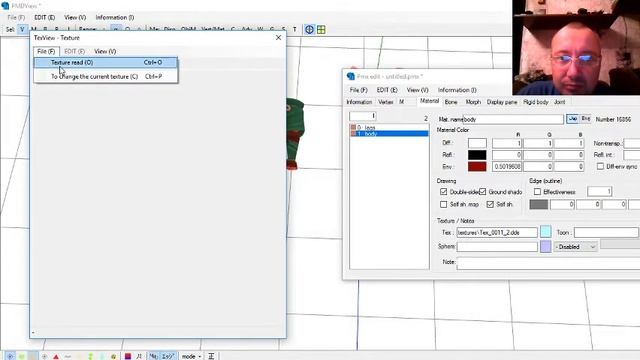640x360 pixels.
Task: Click the material index field showing 1
Action: click(362, 116)
